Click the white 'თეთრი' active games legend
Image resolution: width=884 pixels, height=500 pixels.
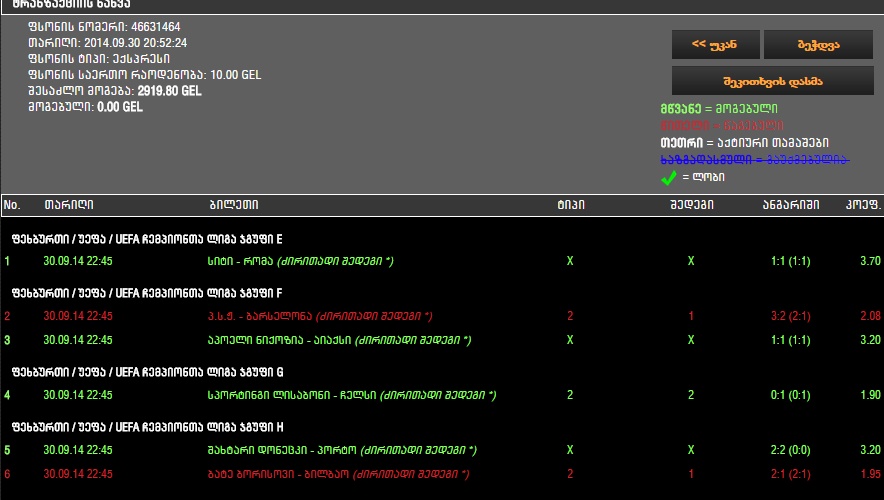pyautogui.click(x=745, y=143)
